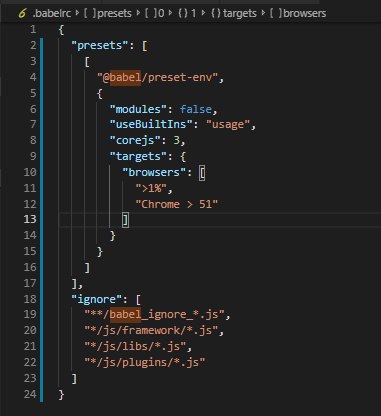Screen dimensions: 381x416
Task: Click the Babel file icon in breadcrumb
Action: [22, 13]
